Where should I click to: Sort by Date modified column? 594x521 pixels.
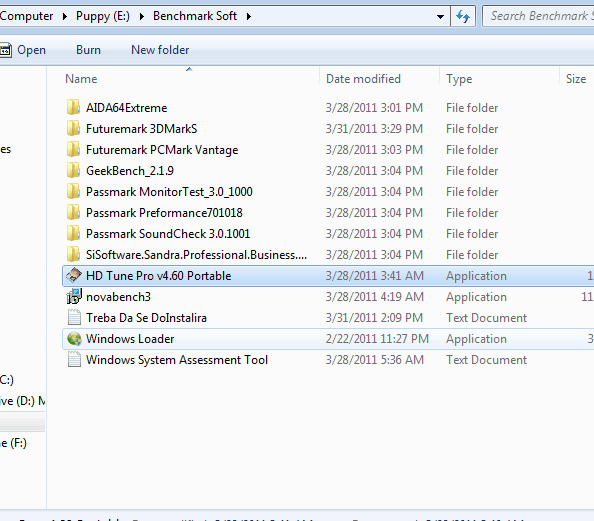363,79
